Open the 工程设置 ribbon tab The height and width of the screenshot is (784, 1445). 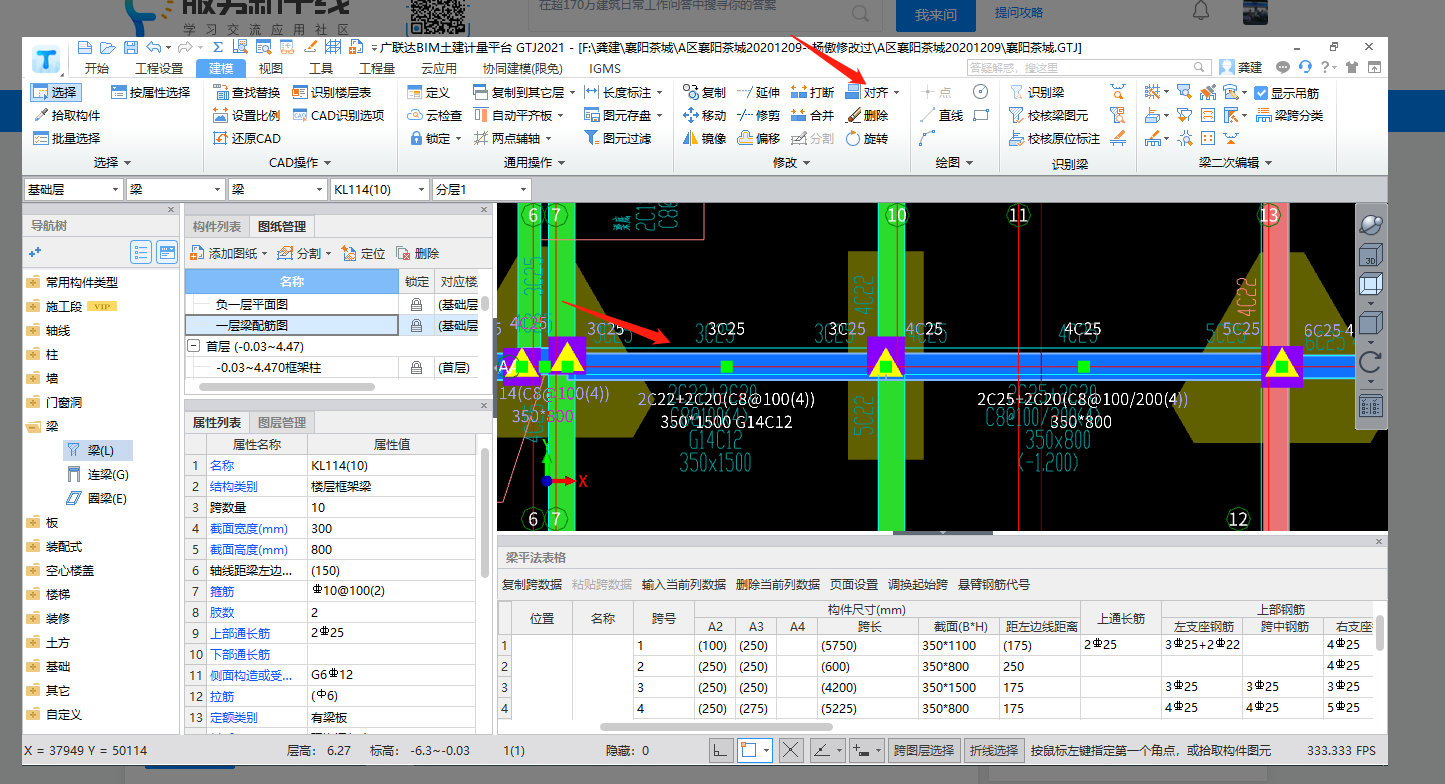tap(159, 68)
